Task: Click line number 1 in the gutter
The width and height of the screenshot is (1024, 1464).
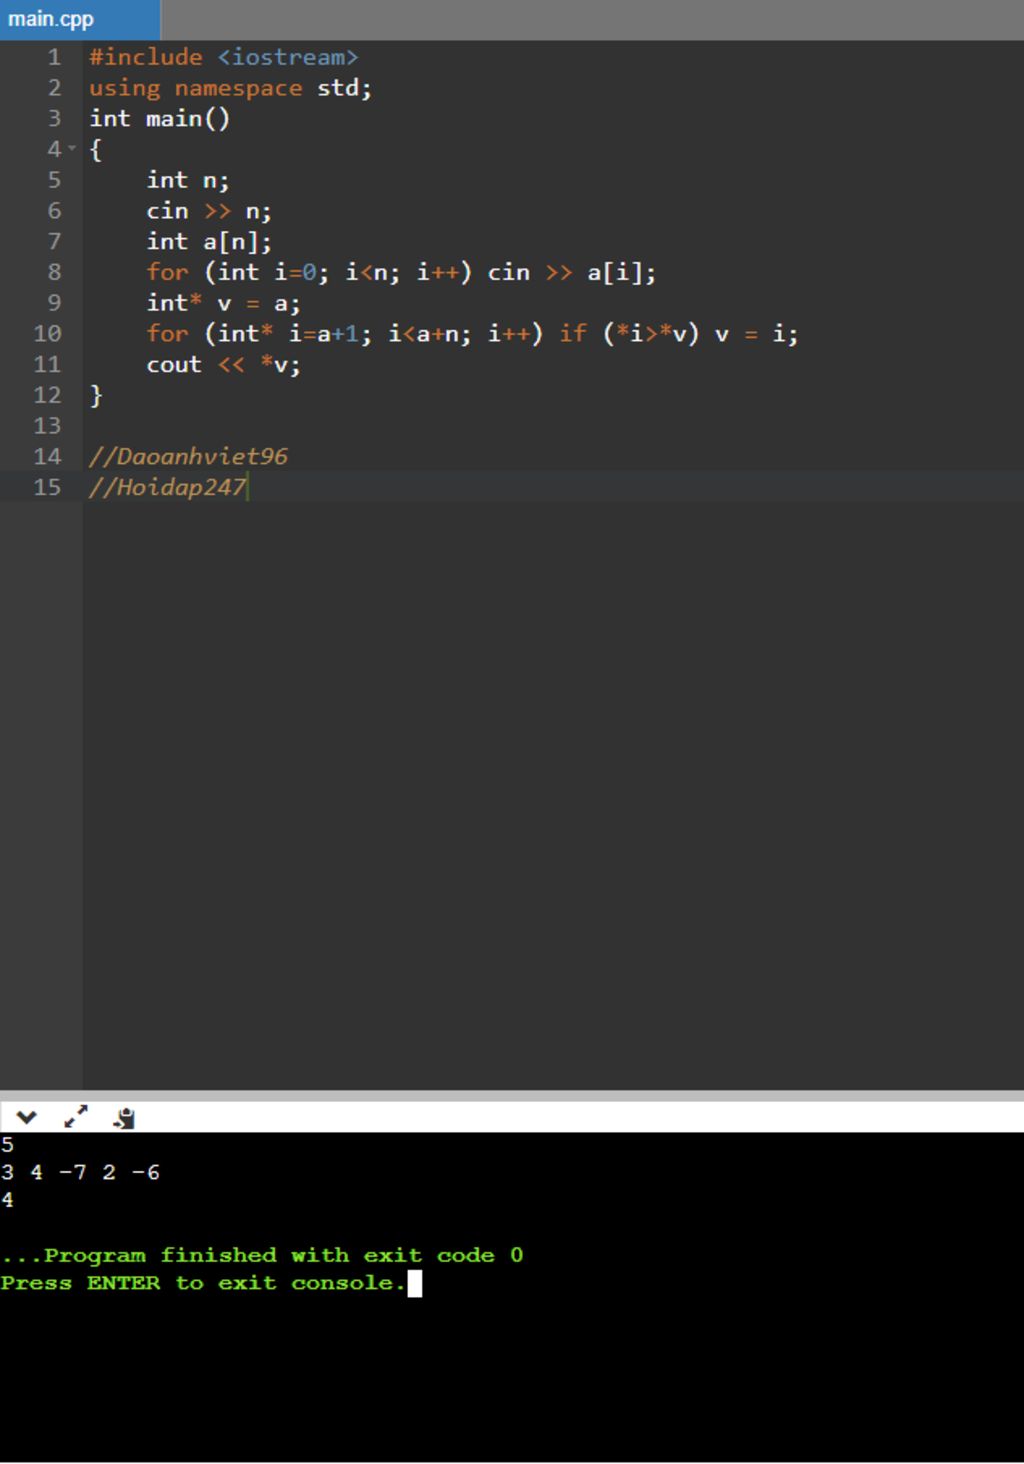Action: coord(54,57)
